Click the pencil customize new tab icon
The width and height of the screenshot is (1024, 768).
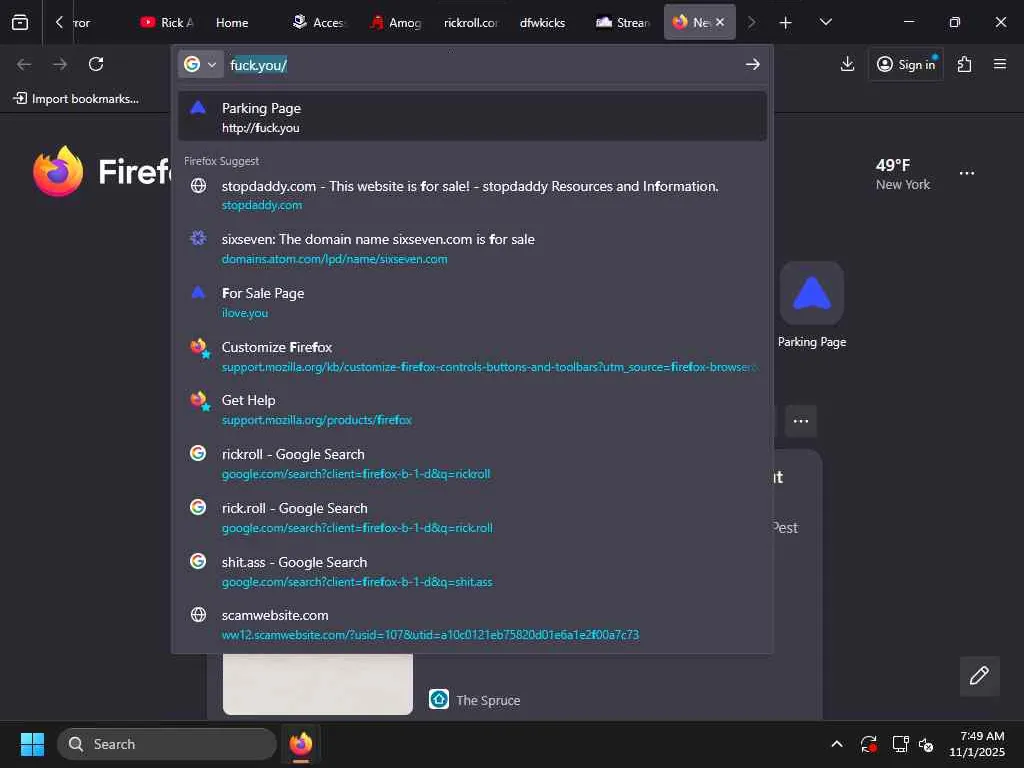pos(979,675)
